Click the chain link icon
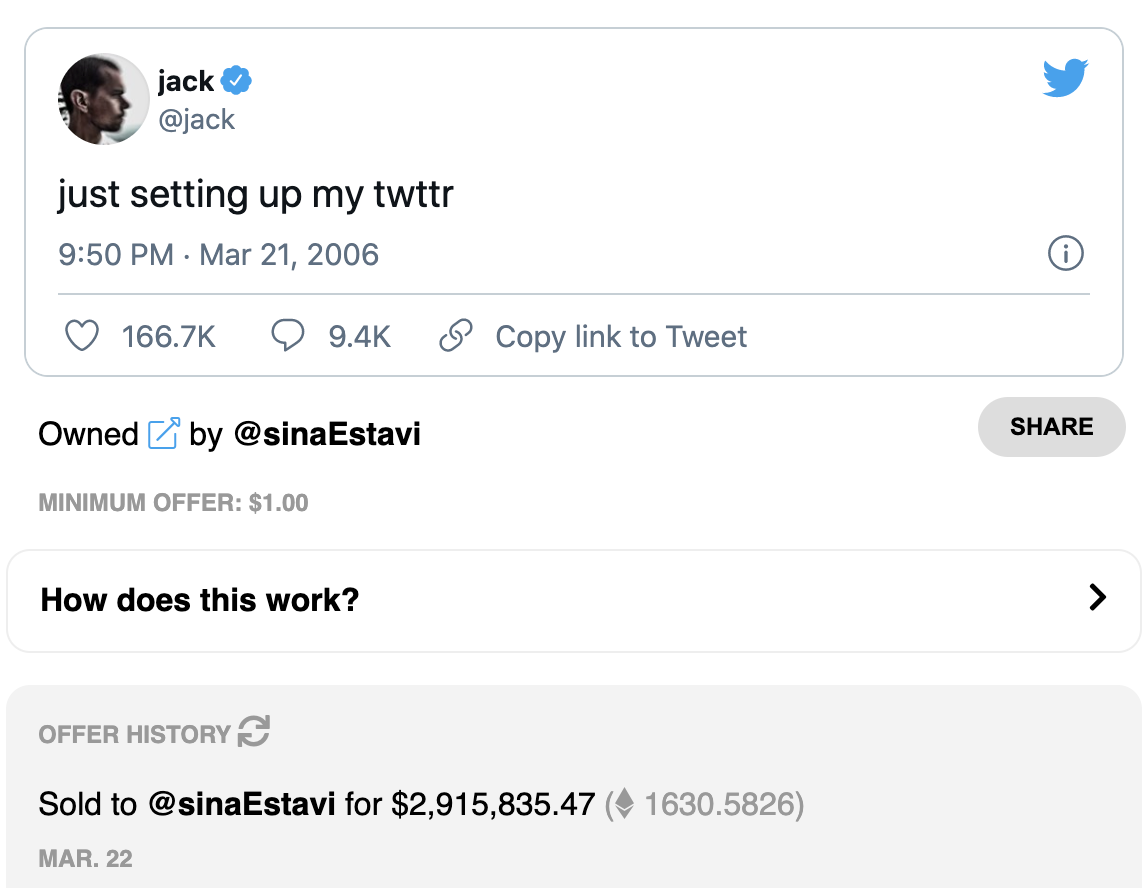The height and width of the screenshot is (888, 1146). [456, 336]
